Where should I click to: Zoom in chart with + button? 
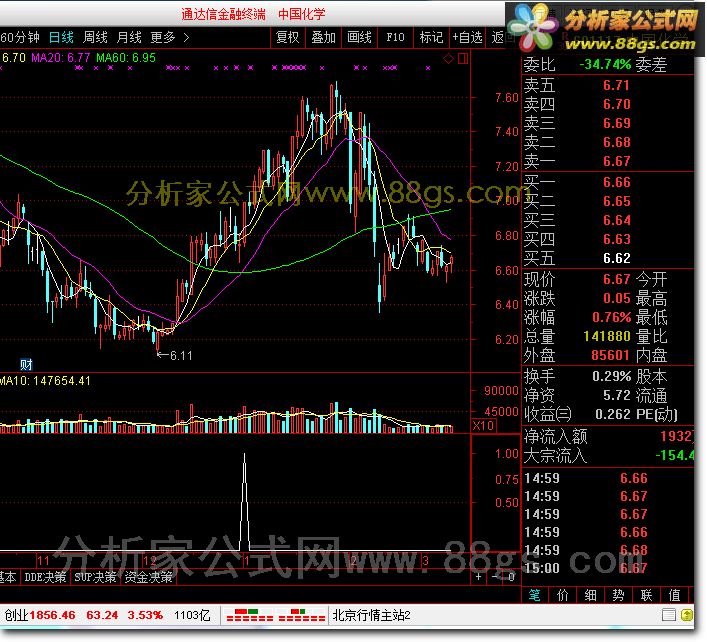[x=478, y=576]
